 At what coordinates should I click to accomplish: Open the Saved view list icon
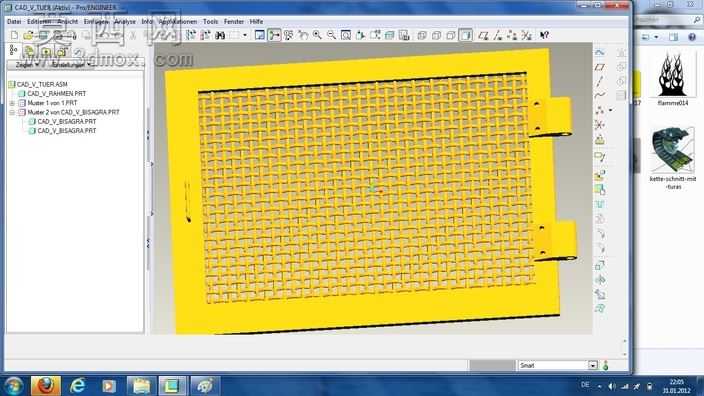point(375,35)
